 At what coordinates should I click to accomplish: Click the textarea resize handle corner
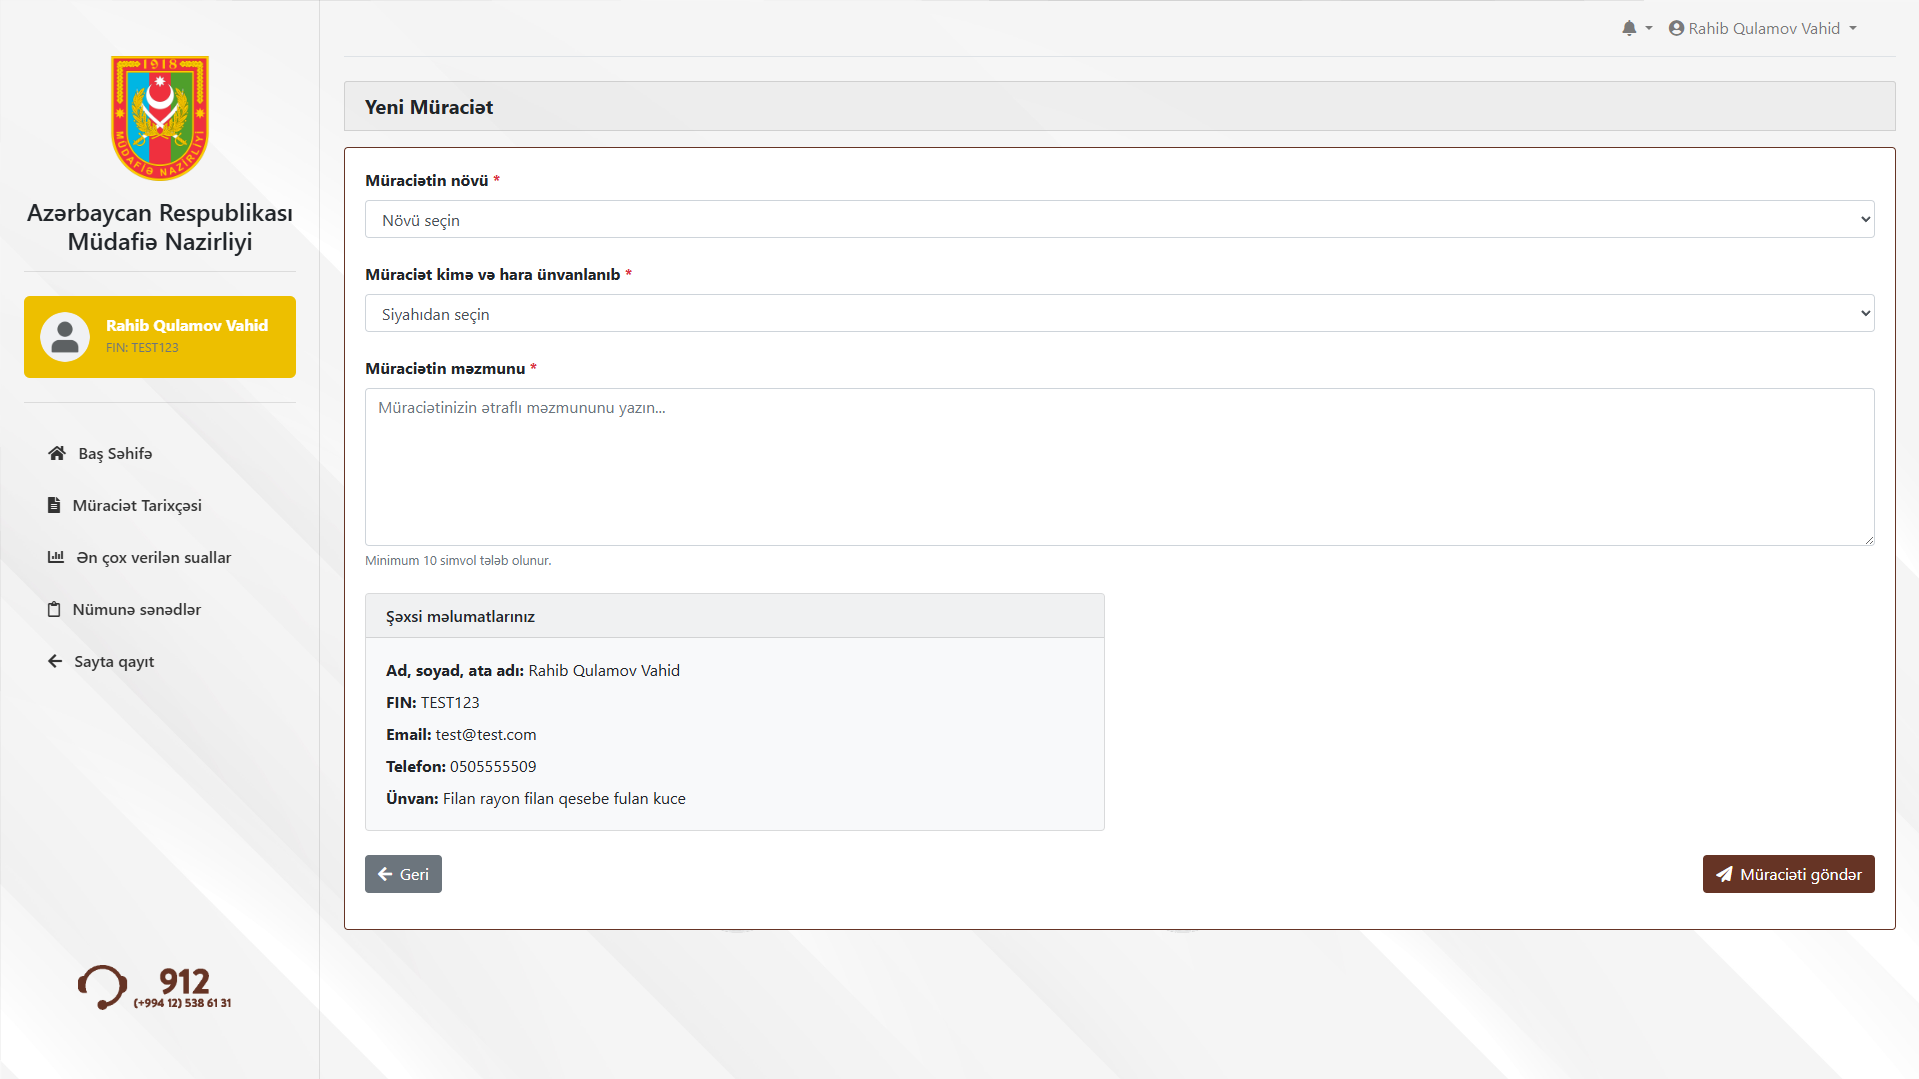coord(1868,540)
